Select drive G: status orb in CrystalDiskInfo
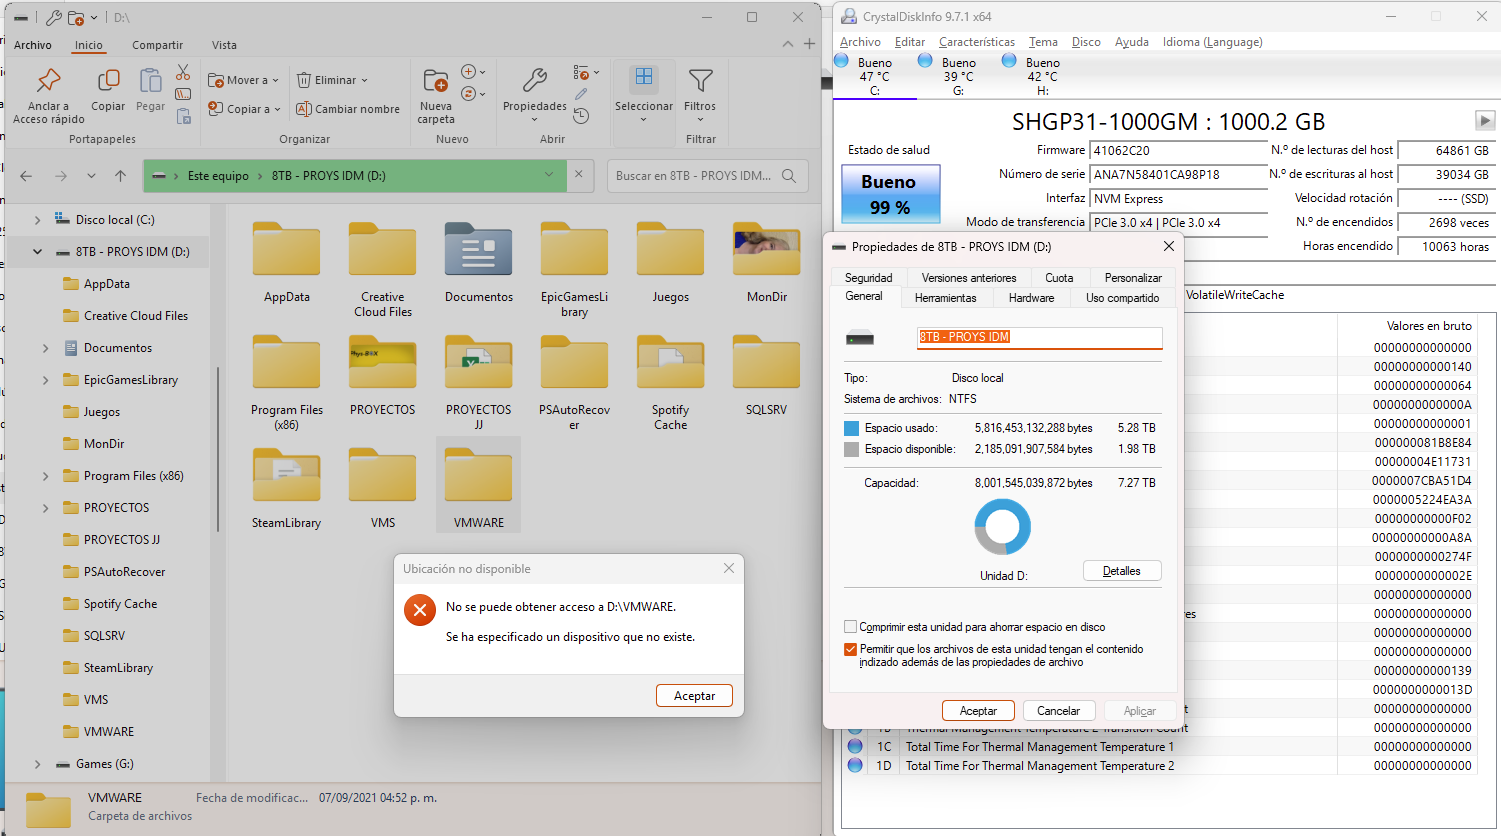The height and width of the screenshot is (836, 1501). coord(925,61)
